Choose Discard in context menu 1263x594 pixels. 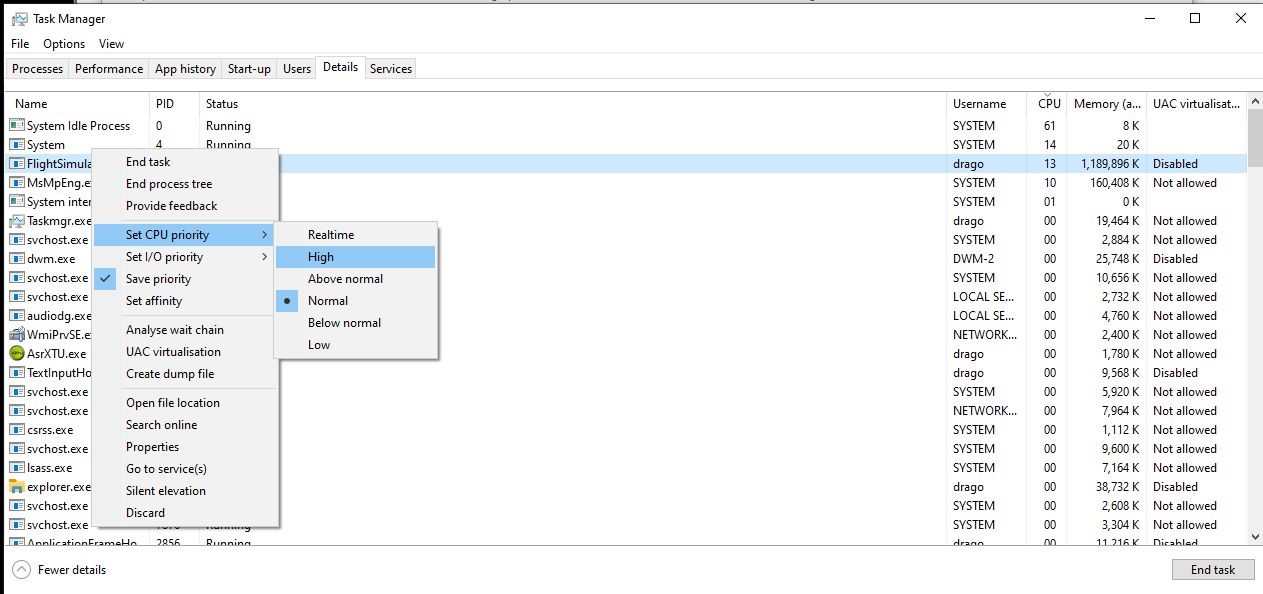click(186, 513)
